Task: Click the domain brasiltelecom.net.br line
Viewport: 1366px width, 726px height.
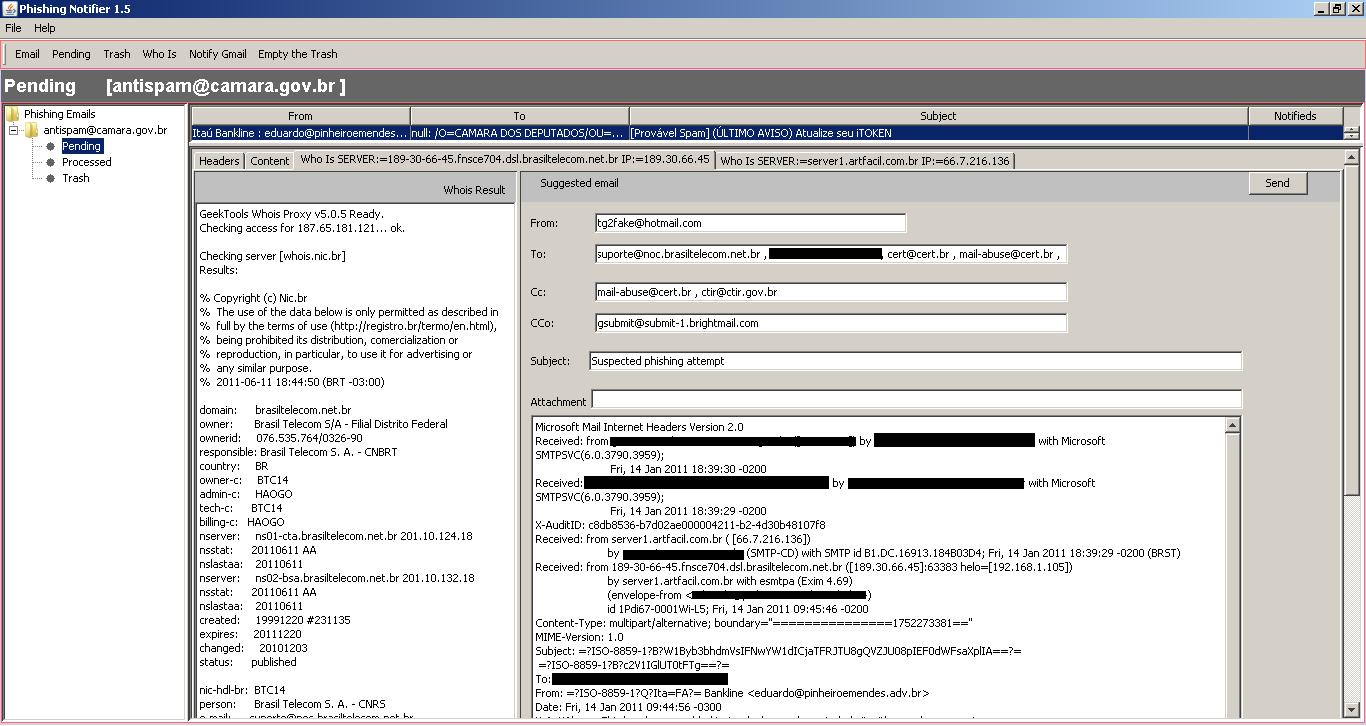Action: pyautogui.click(x=275, y=410)
